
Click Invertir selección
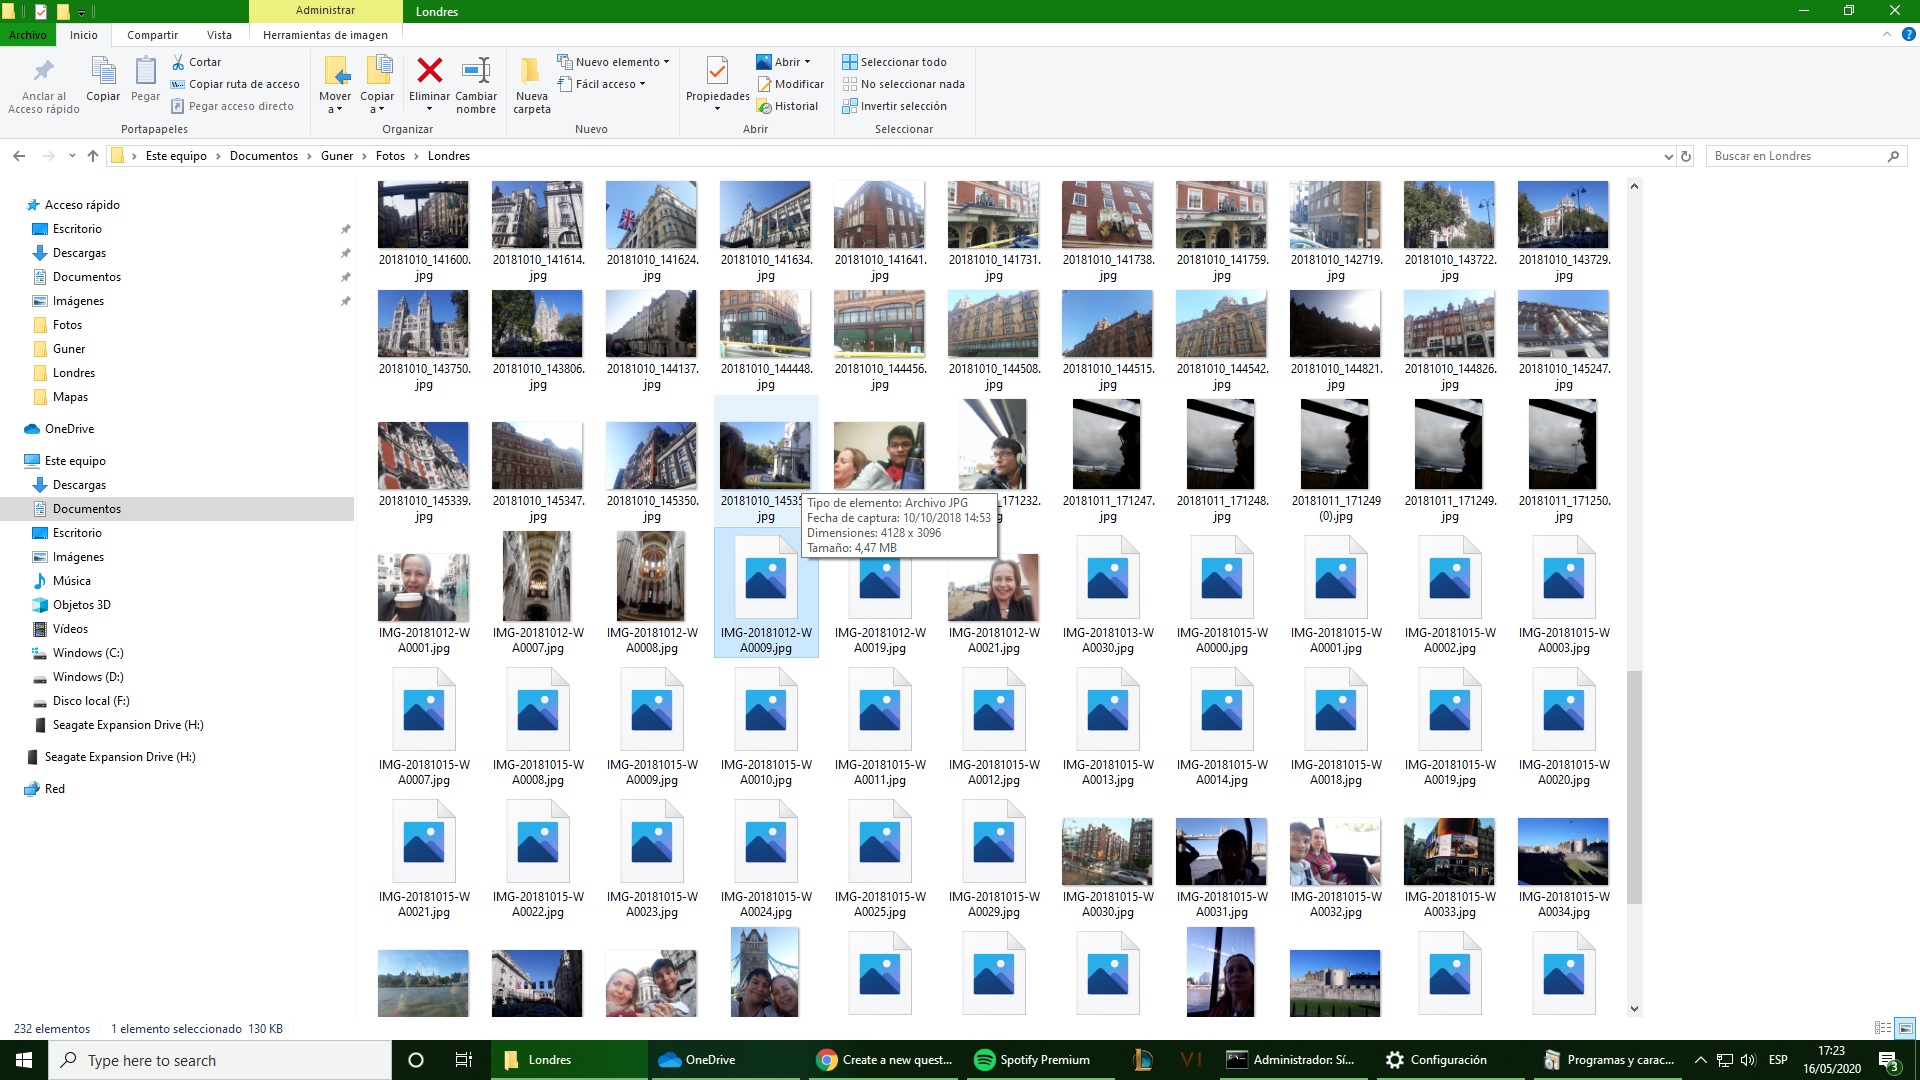pyautogui.click(x=894, y=106)
